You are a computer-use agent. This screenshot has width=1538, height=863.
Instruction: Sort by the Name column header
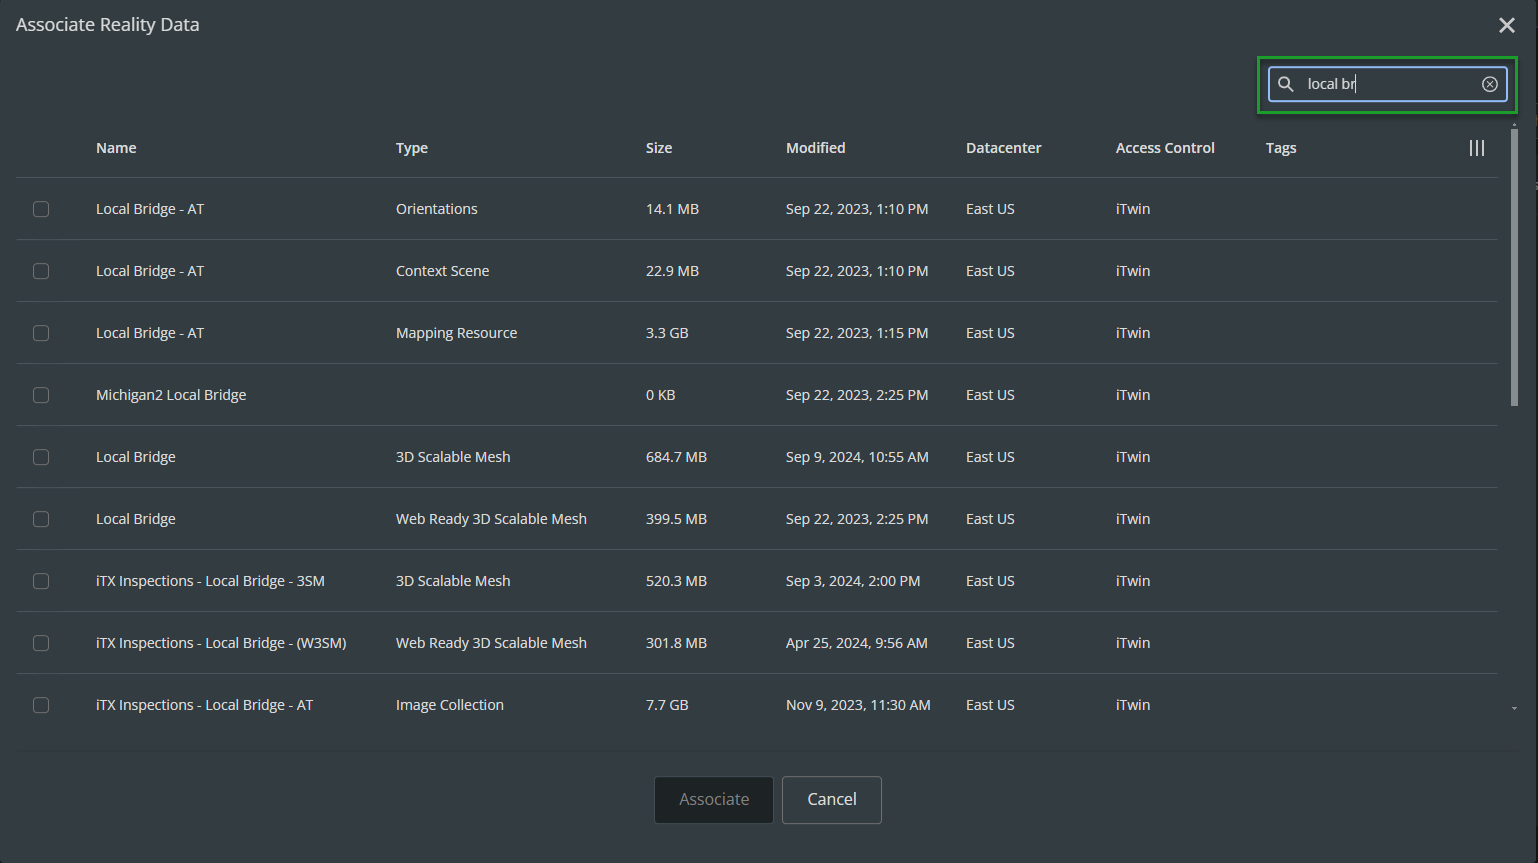coord(116,148)
